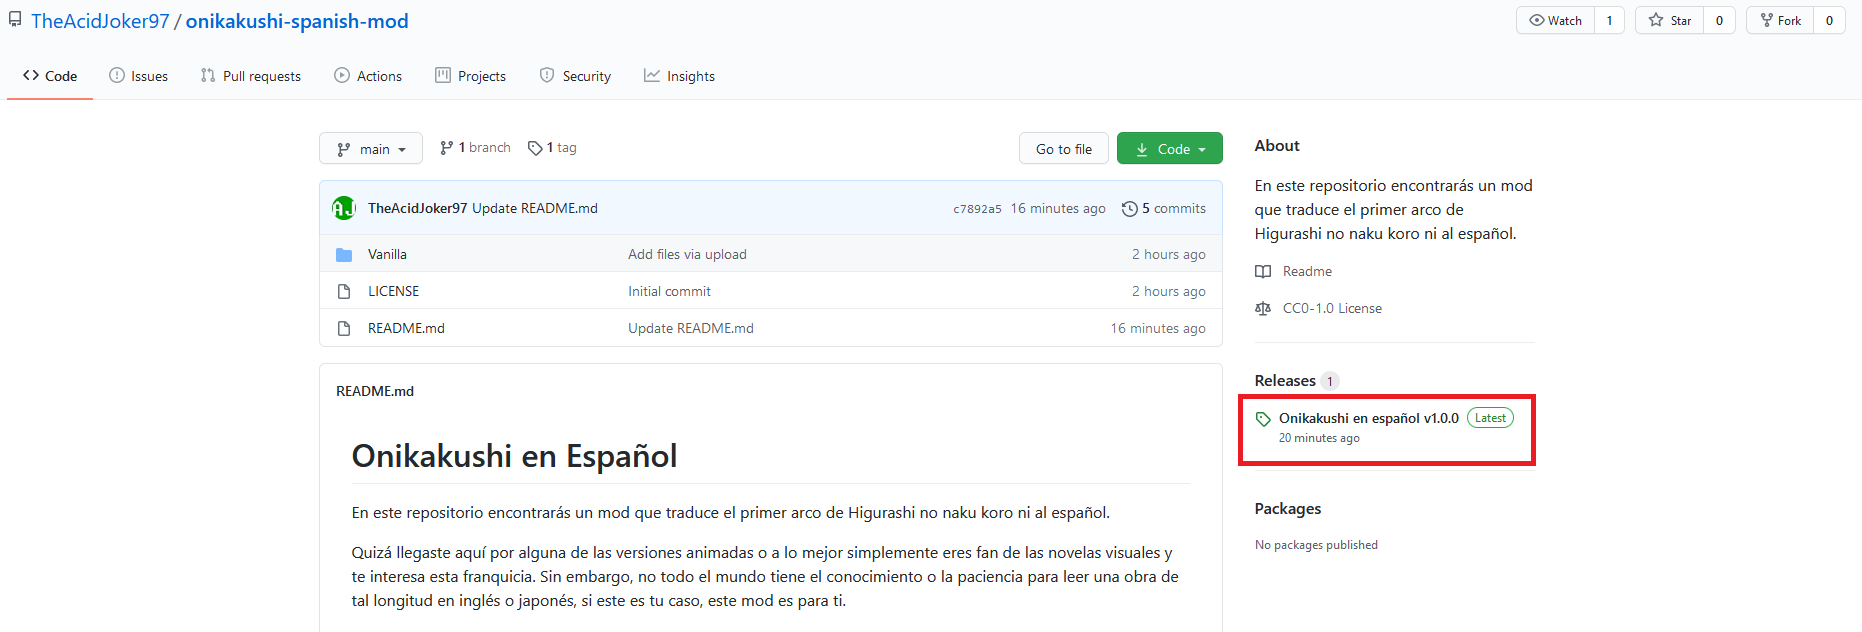Open the onikakushi-spanish-mod repository link
Viewport: 1862px width, 632px height.
click(297, 21)
